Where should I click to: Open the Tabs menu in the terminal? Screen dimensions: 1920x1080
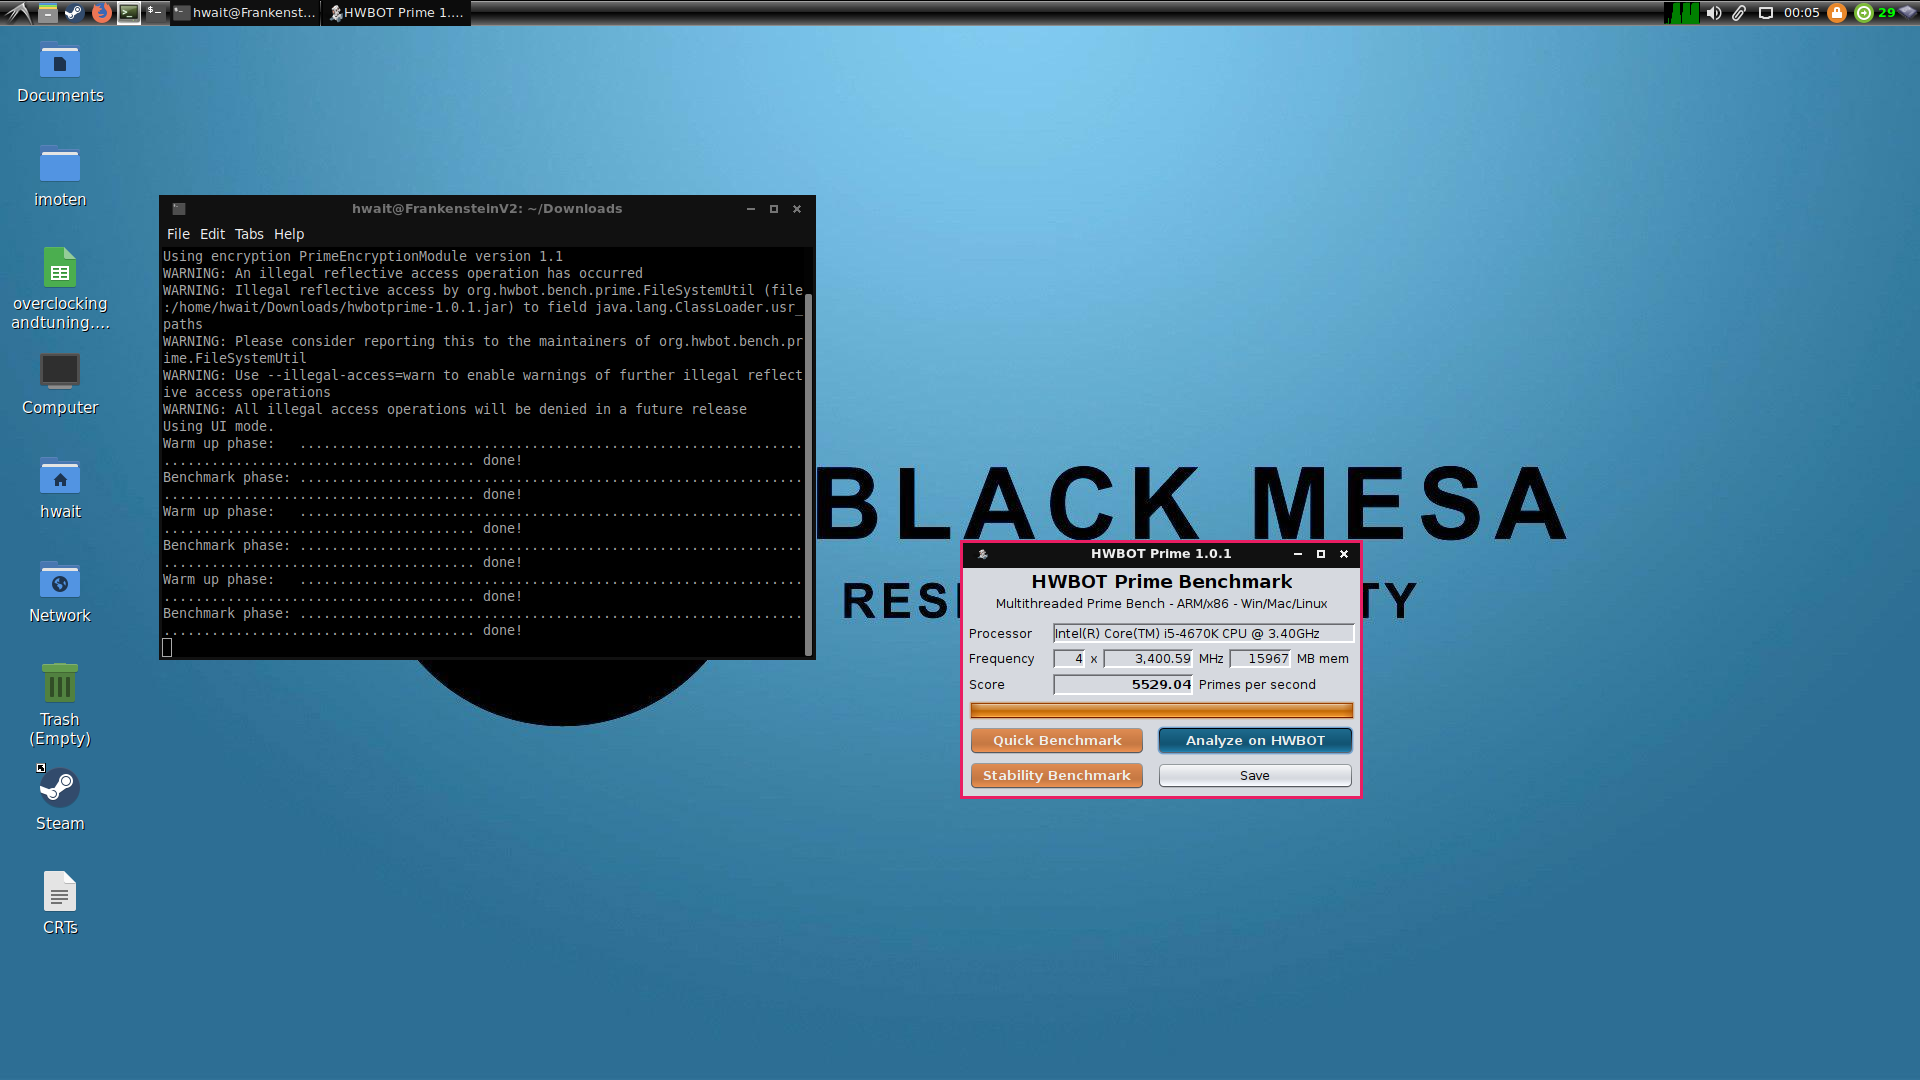coord(249,234)
